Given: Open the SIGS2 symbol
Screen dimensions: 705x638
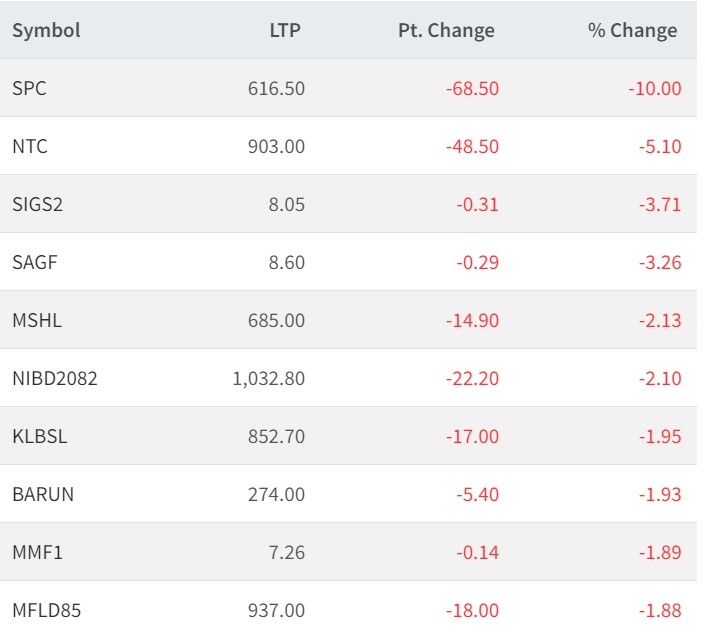Looking at the screenshot, I should [x=38, y=204].
